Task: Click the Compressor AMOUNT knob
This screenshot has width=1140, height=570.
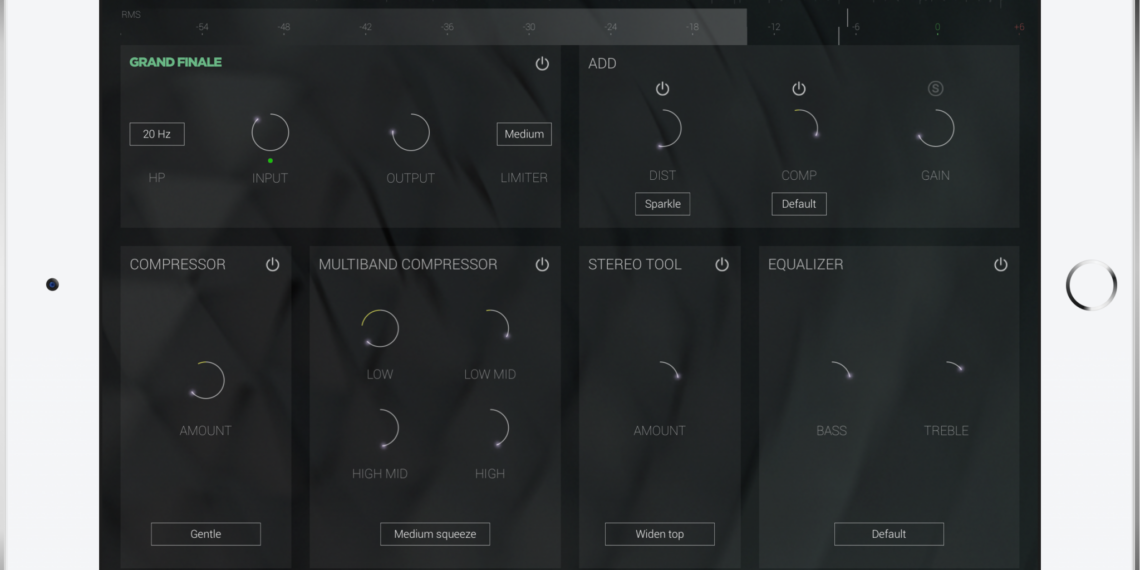Action: click(x=206, y=380)
